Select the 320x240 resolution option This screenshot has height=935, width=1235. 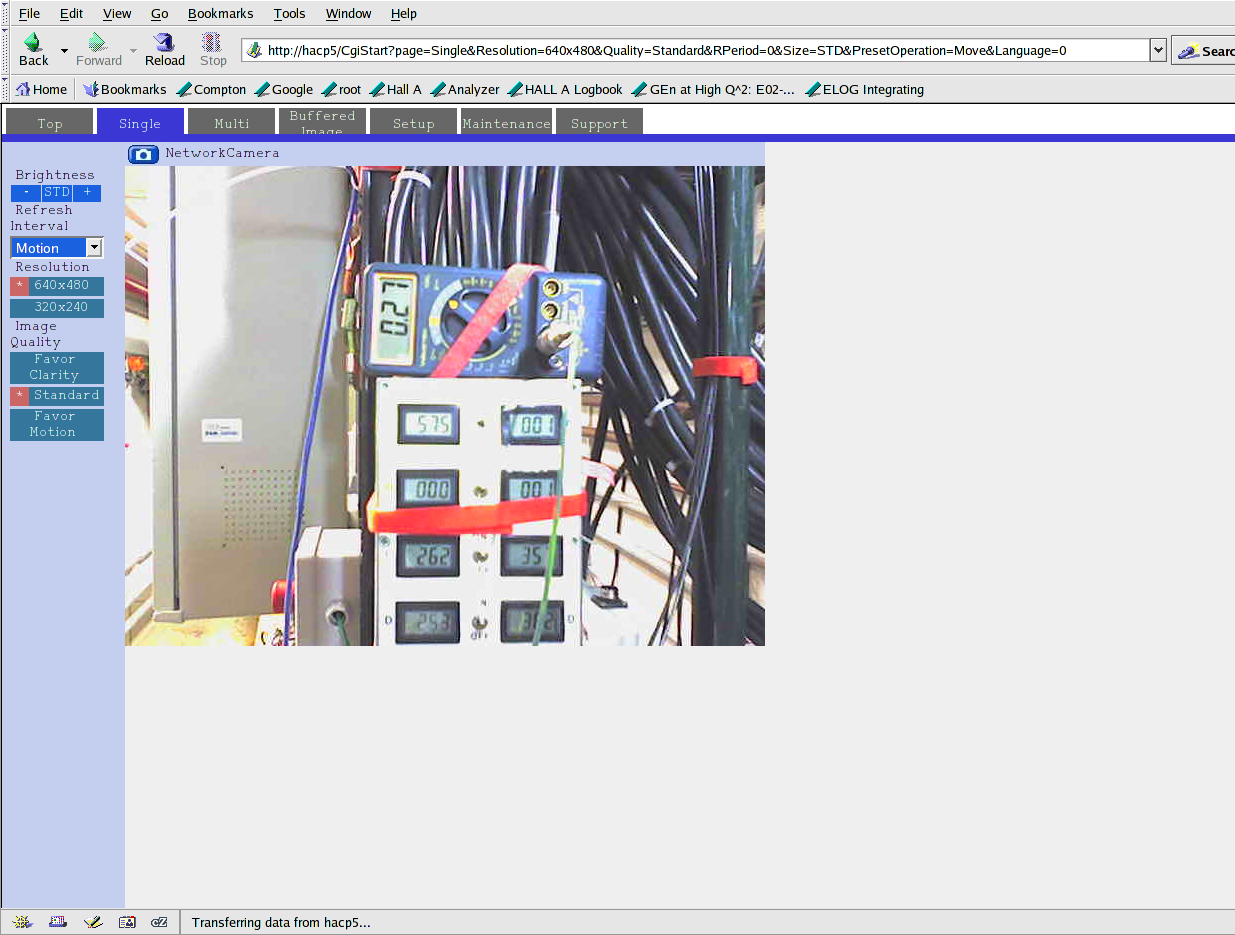(57, 308)
